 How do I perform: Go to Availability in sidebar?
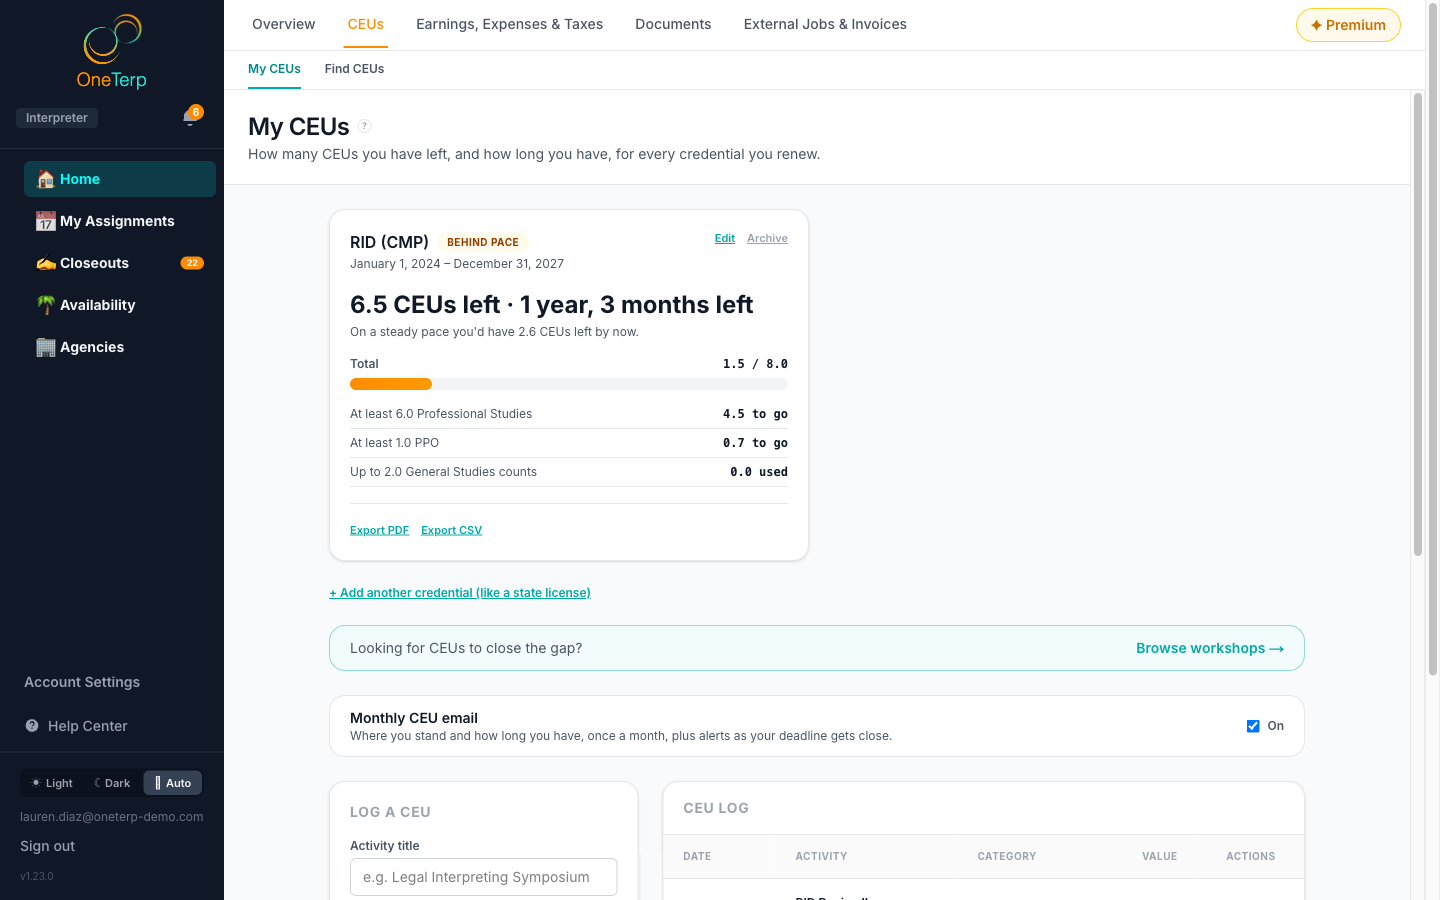pos(120,305)
